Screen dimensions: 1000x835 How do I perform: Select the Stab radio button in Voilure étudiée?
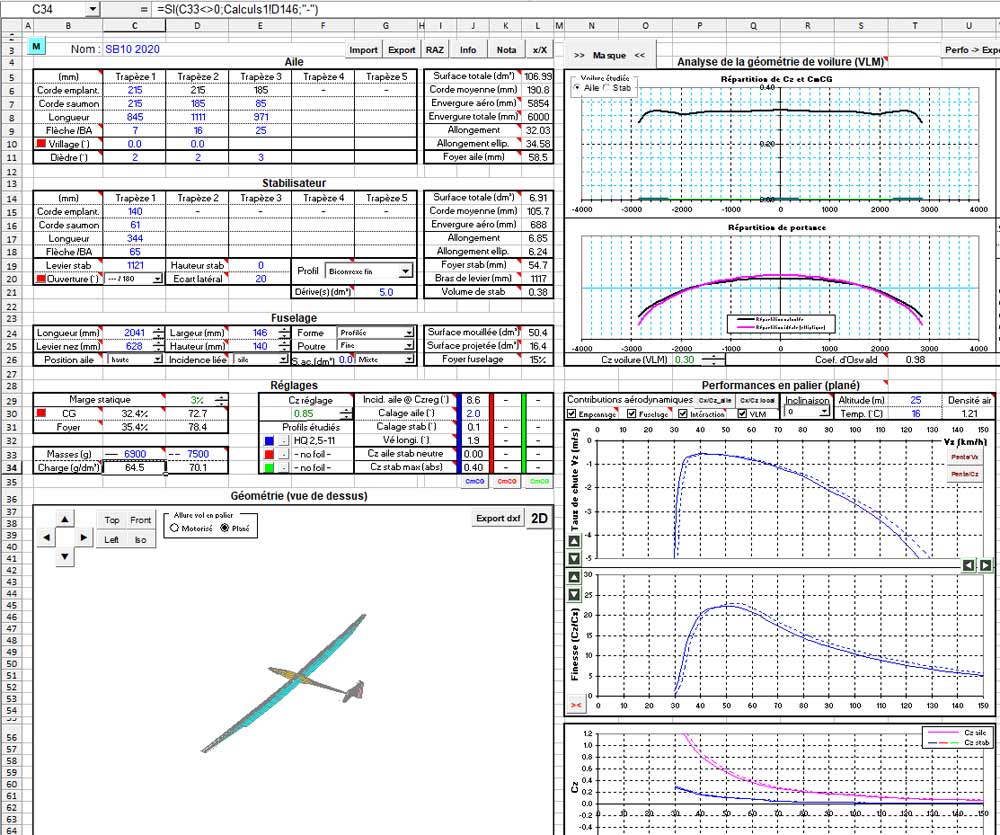pyautogui.click(x=607, y=87)
